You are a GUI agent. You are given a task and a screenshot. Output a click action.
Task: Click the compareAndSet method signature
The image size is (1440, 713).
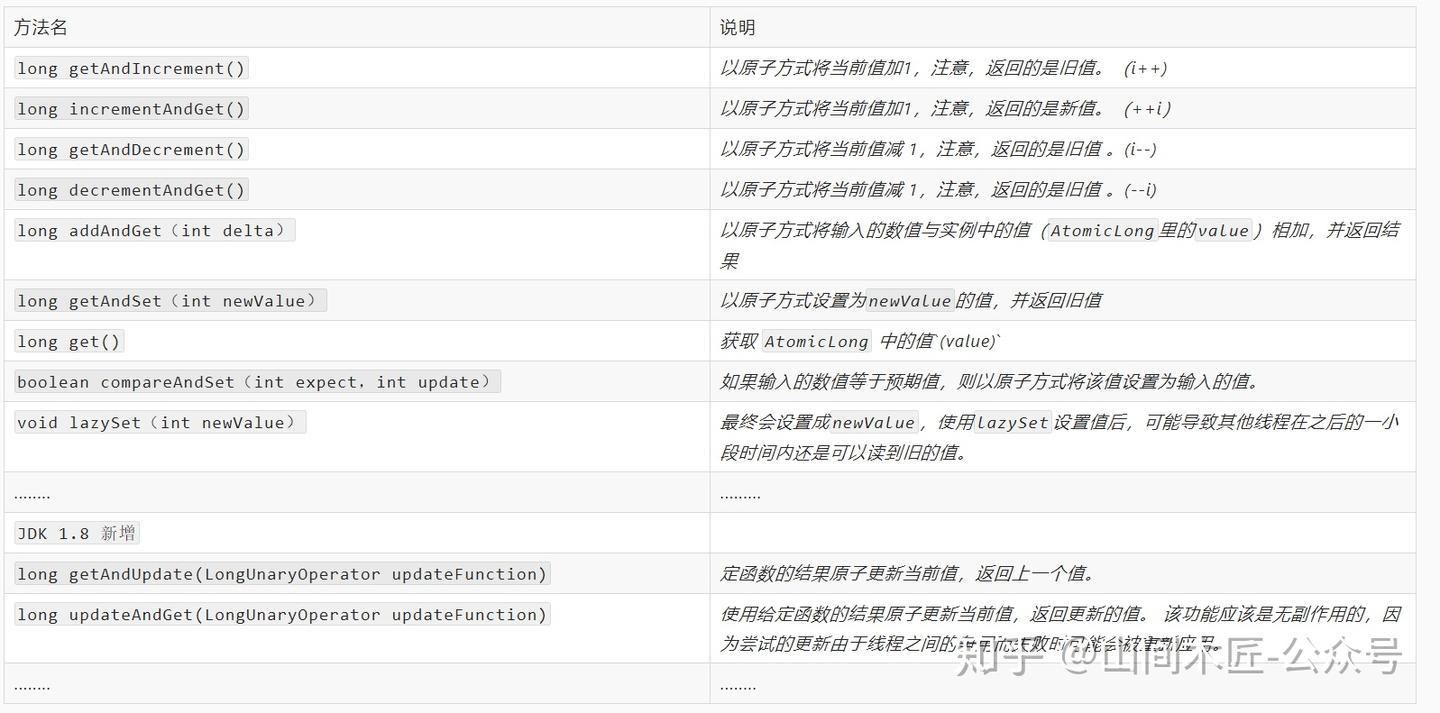coord(255,381)
